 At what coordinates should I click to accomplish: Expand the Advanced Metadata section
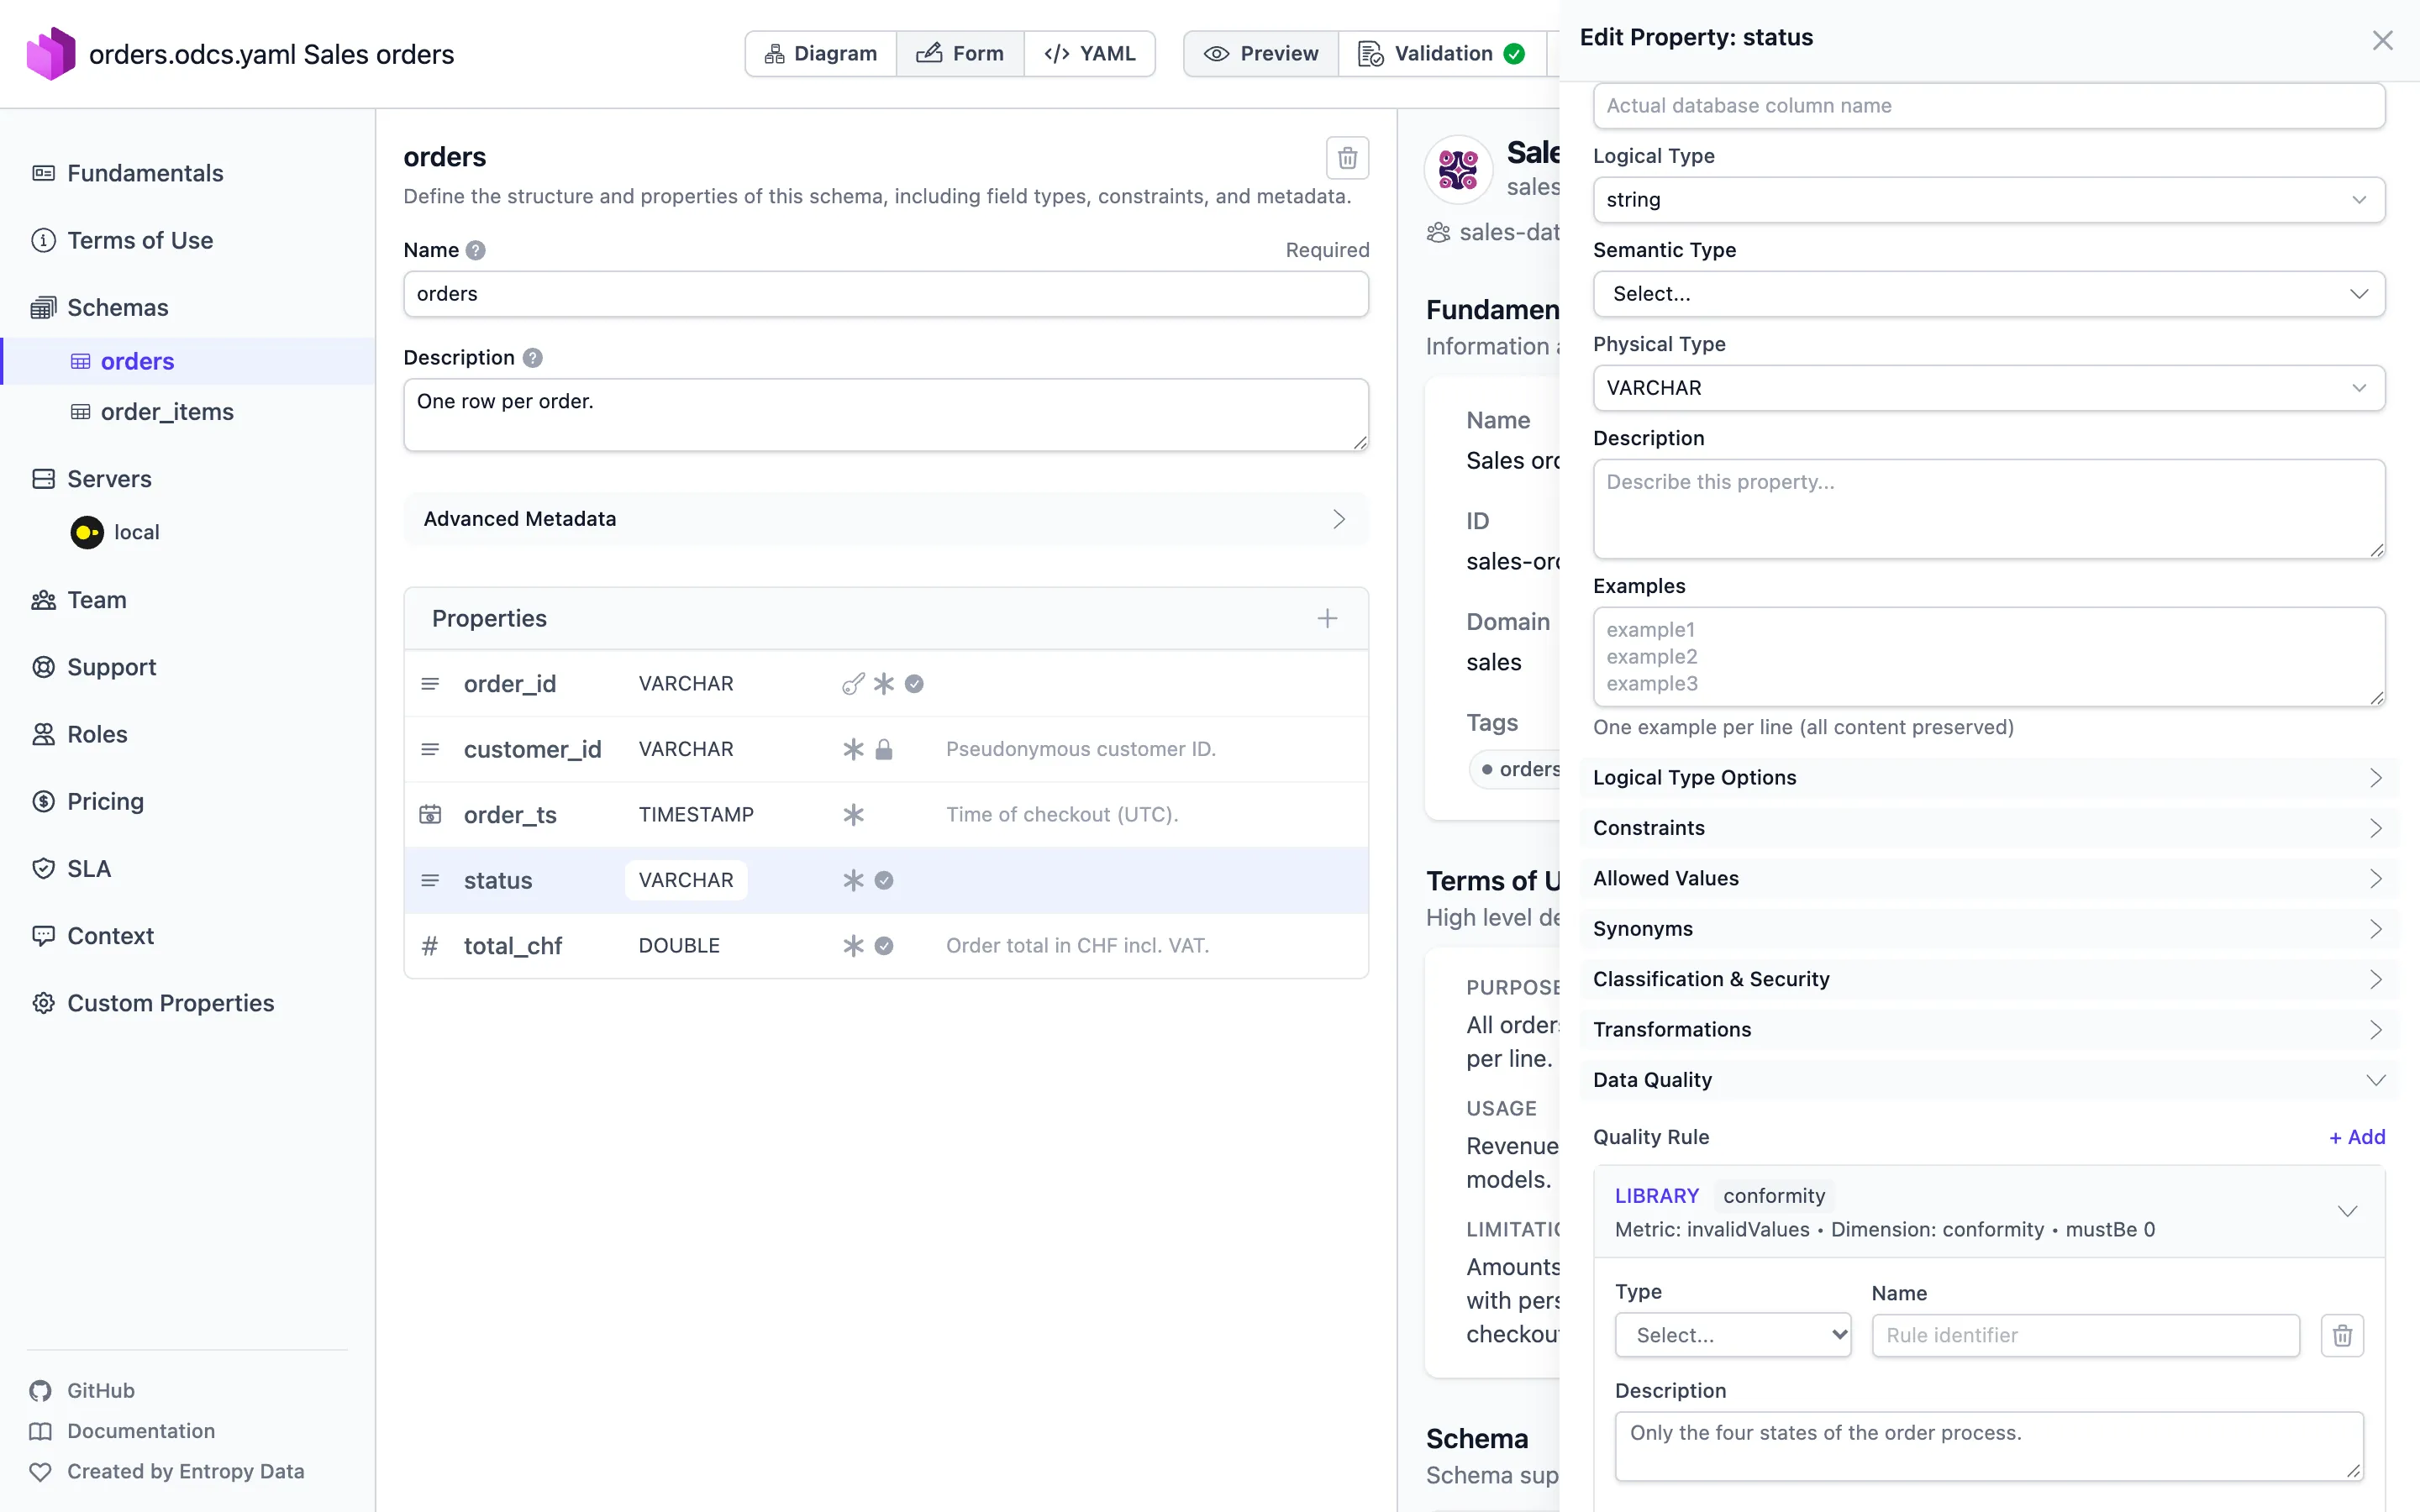[x=885, y=519]
